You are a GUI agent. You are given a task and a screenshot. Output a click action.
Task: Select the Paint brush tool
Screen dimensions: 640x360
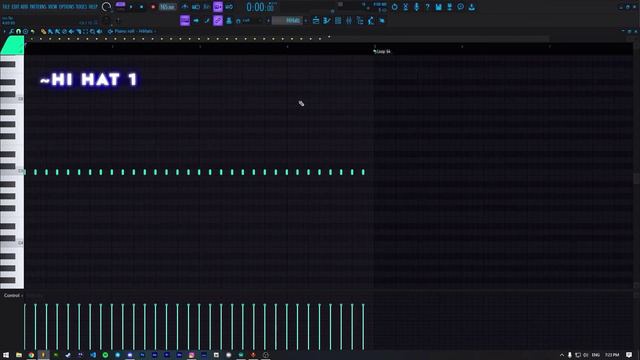coord(50,31)
